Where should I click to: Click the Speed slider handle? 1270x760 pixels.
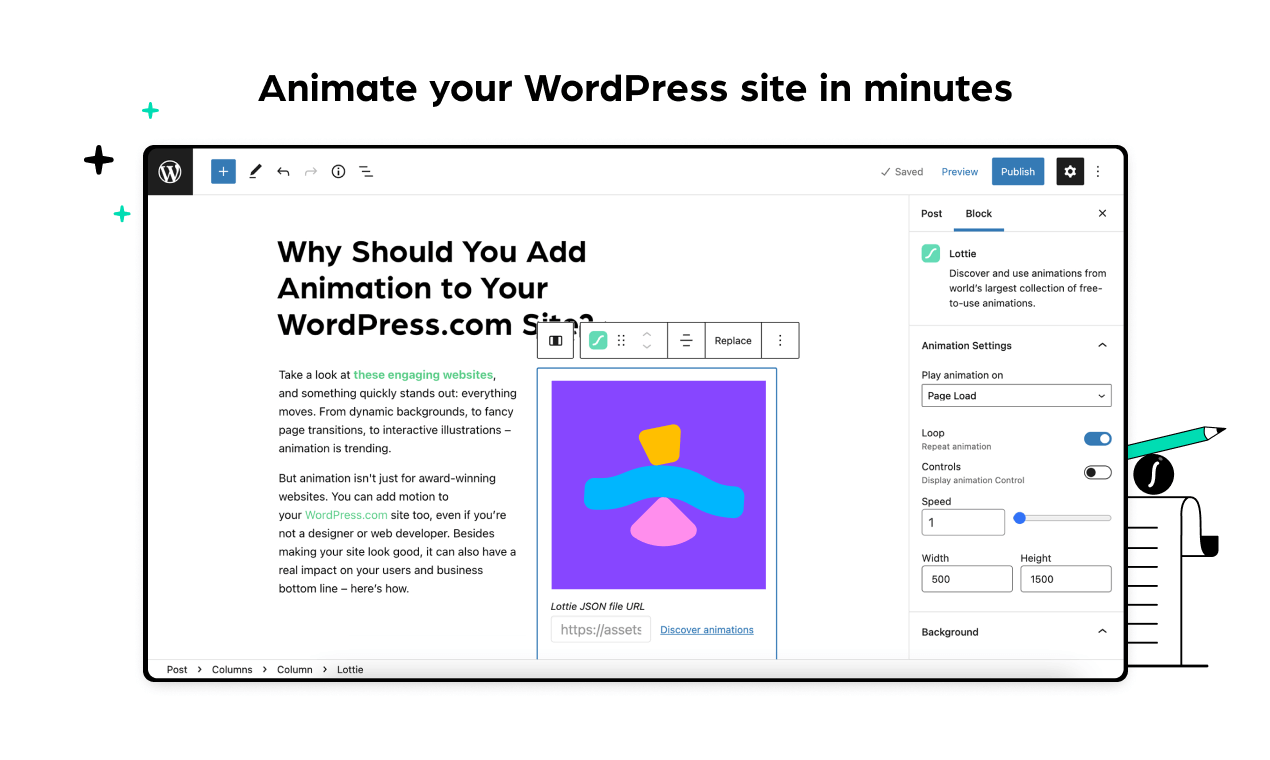[1020, 518]
